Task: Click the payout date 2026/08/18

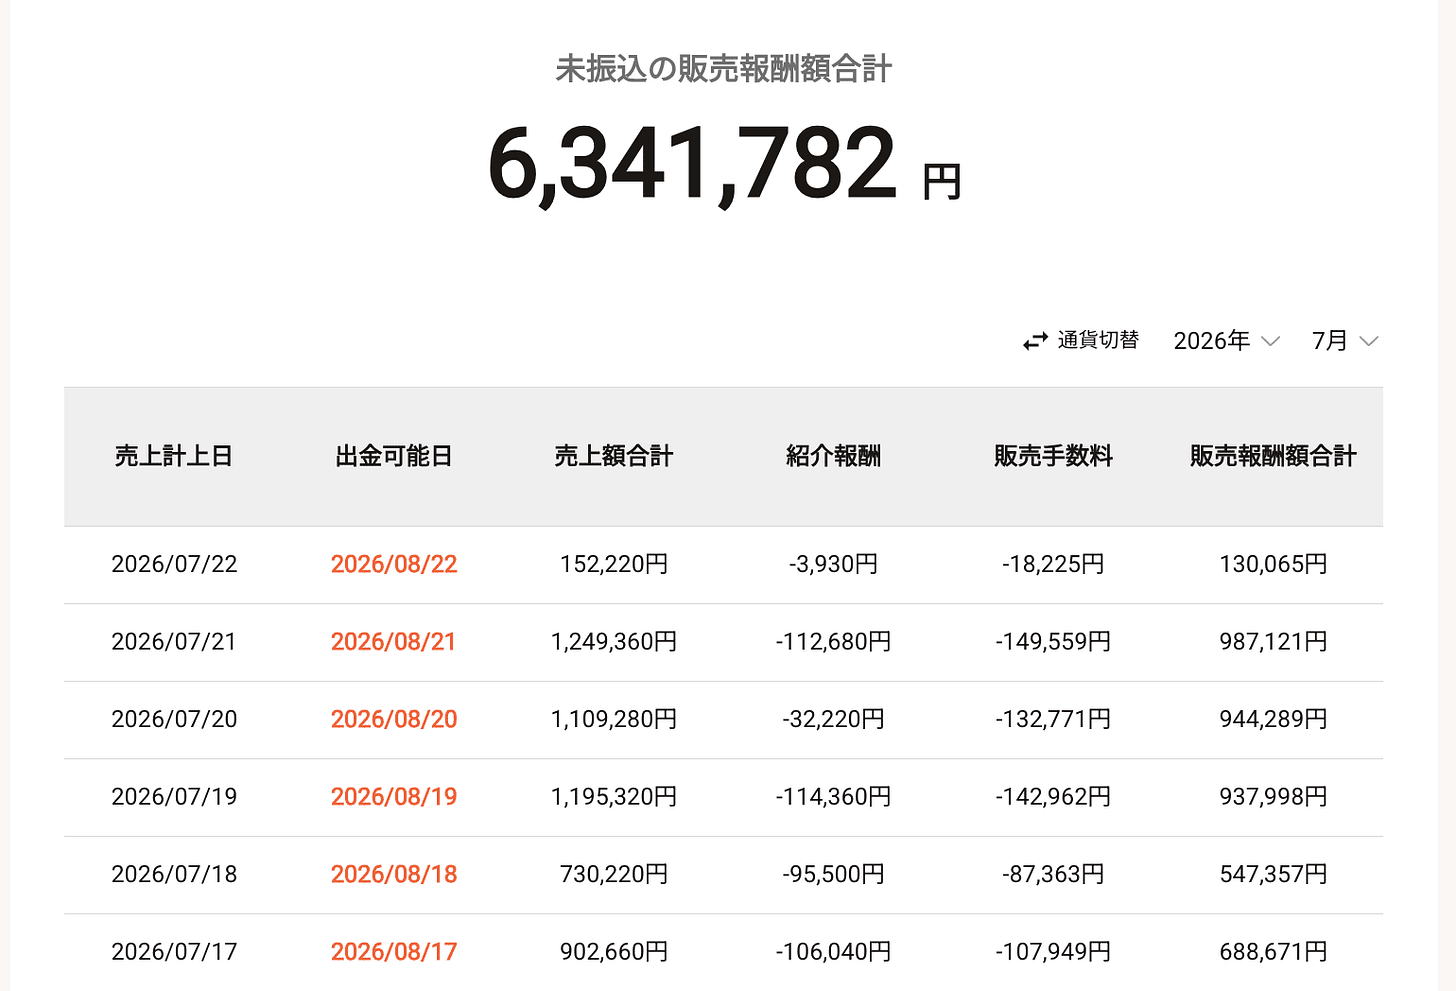Action: [x=394, y=874]
